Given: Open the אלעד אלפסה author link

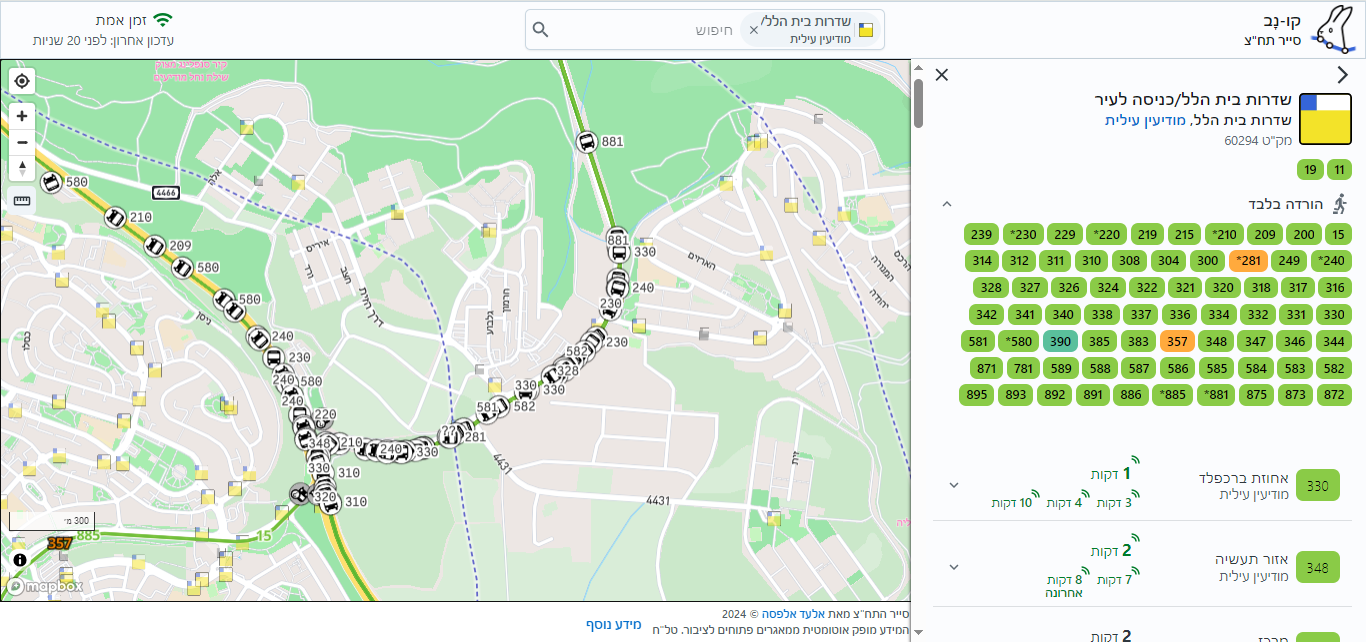Looking at the screenshot, I should click(x=795, y=613).
